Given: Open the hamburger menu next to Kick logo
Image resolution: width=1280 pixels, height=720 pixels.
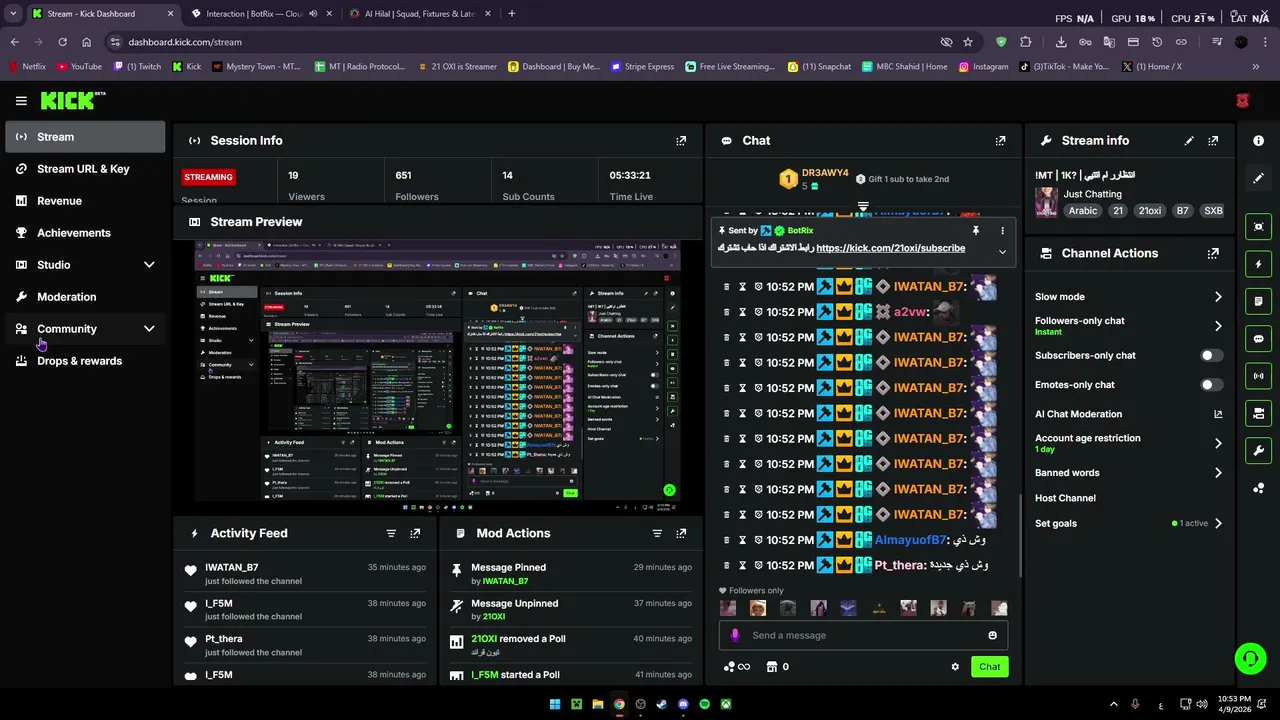Looking at the screenshot, I should point(21,101).
